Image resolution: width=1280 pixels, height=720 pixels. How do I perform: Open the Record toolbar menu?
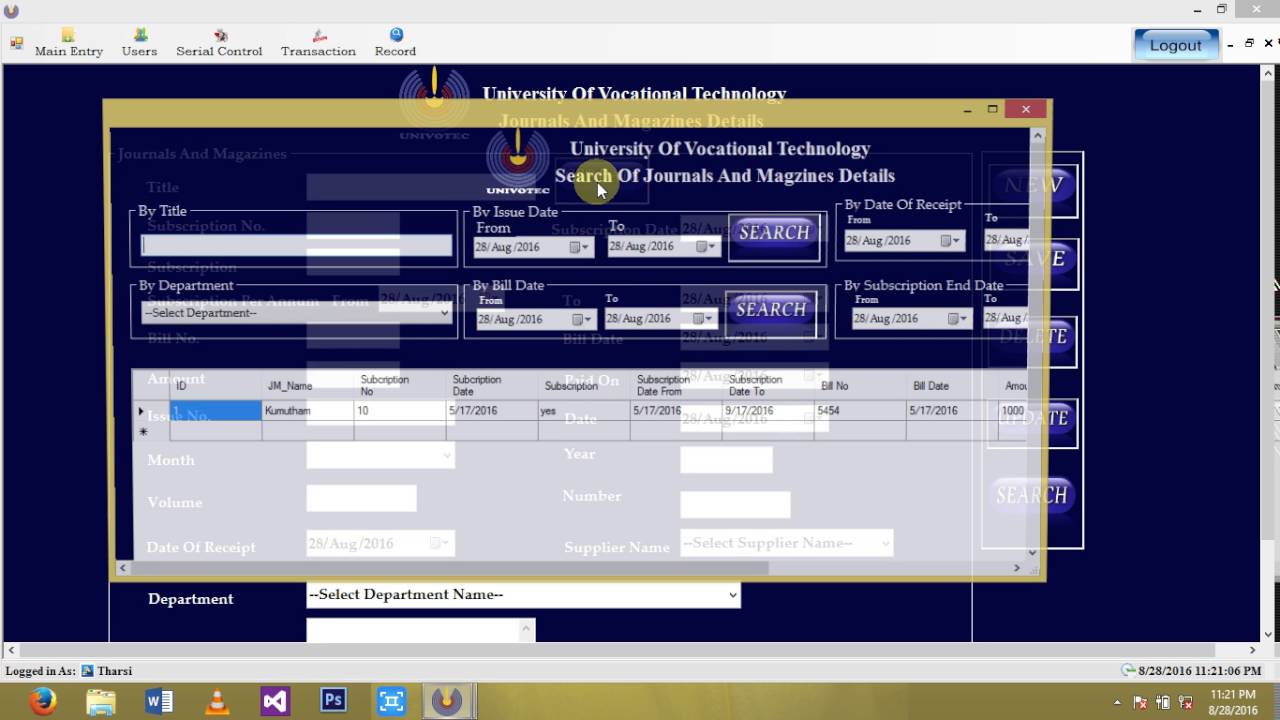pyautogui.click(x=395, y=43)
